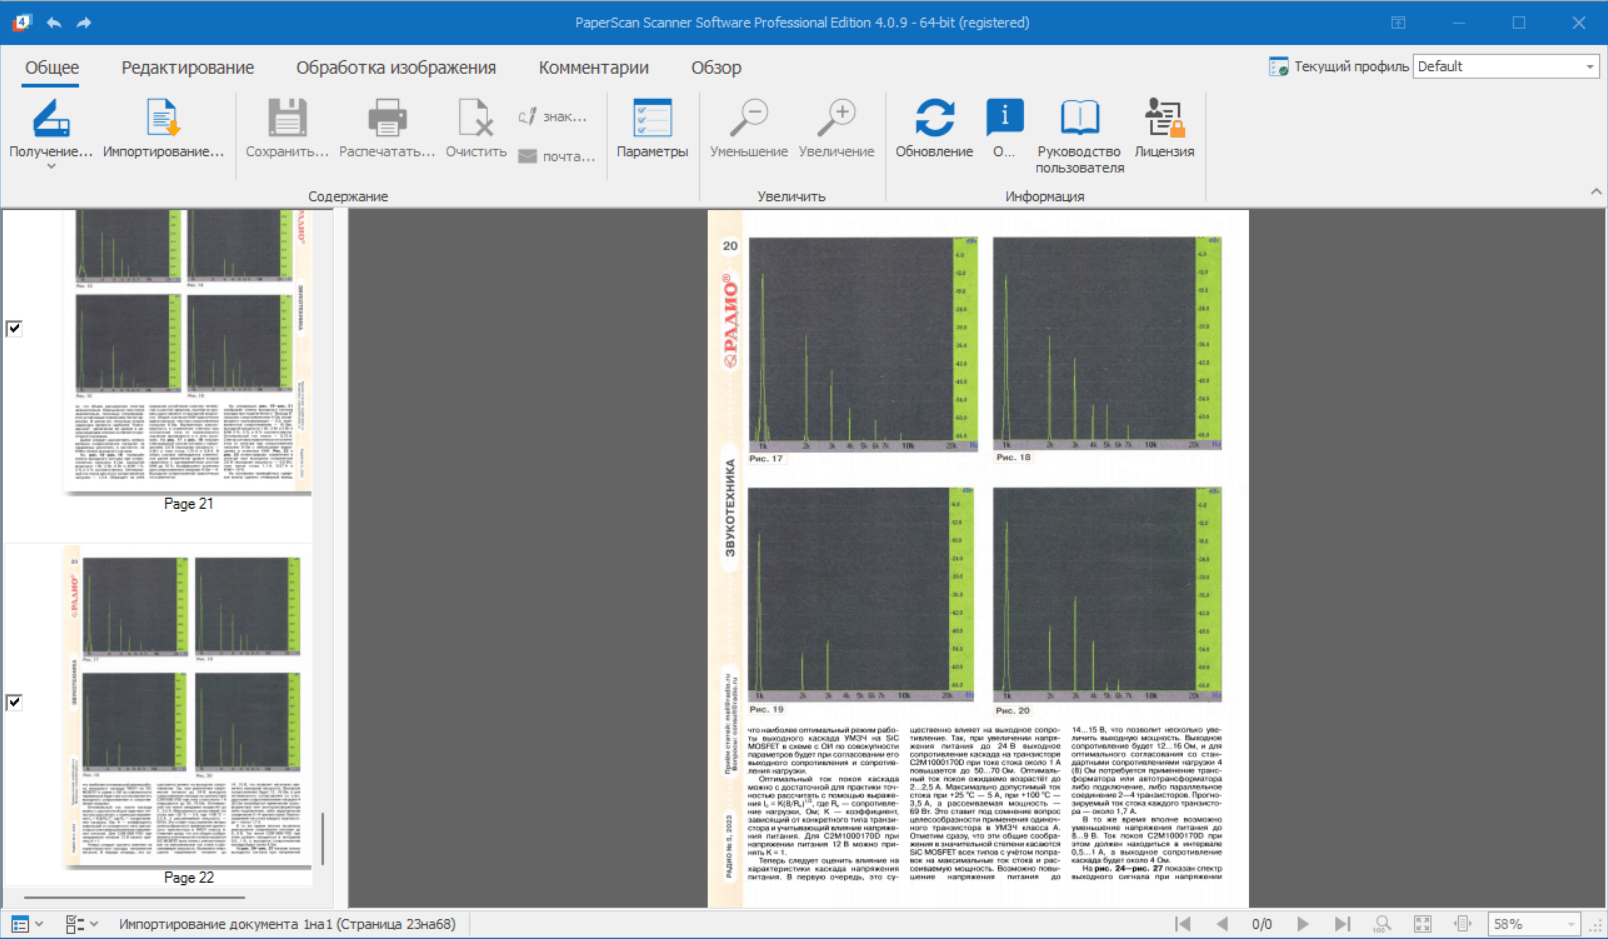
Task: Collapse the ribbon with the chevron
Action: pyautogui.click(x=1595, y=191)
